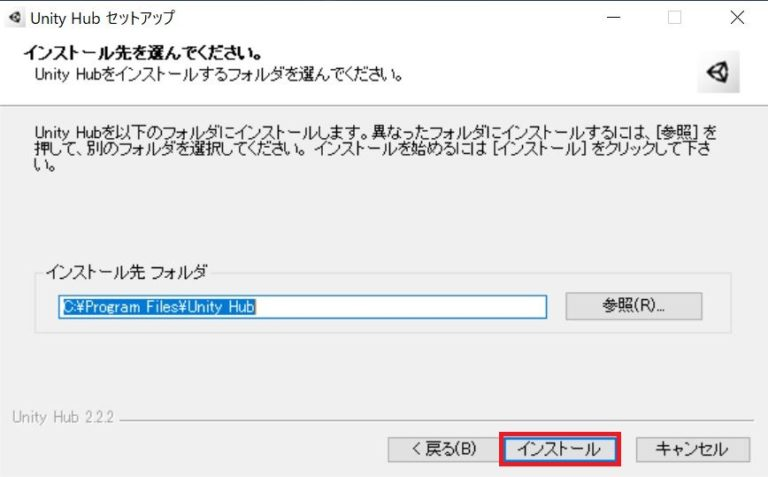The height and width of the screenshot is (477, 768).
Task: Click the Unity Hub 2.2.2 version text
Action: tap(63, 417)
